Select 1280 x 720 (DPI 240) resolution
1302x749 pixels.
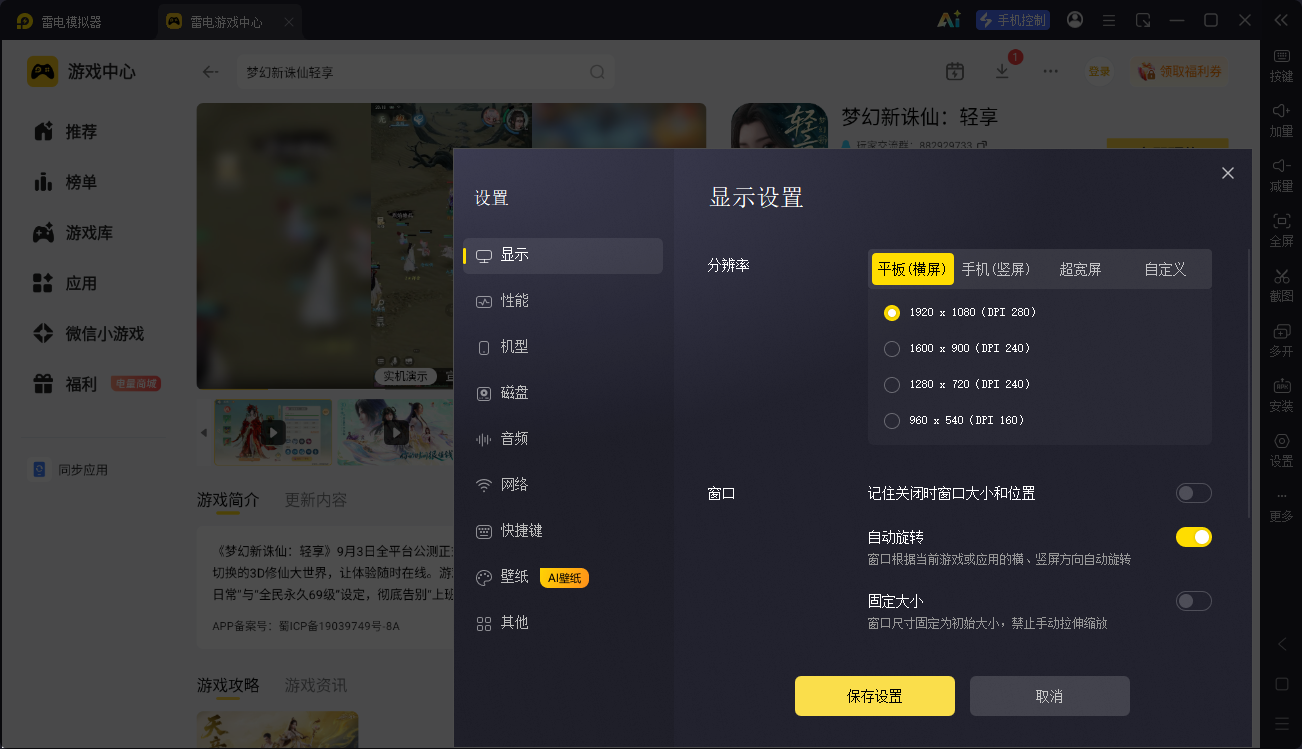tap(892, 384)
